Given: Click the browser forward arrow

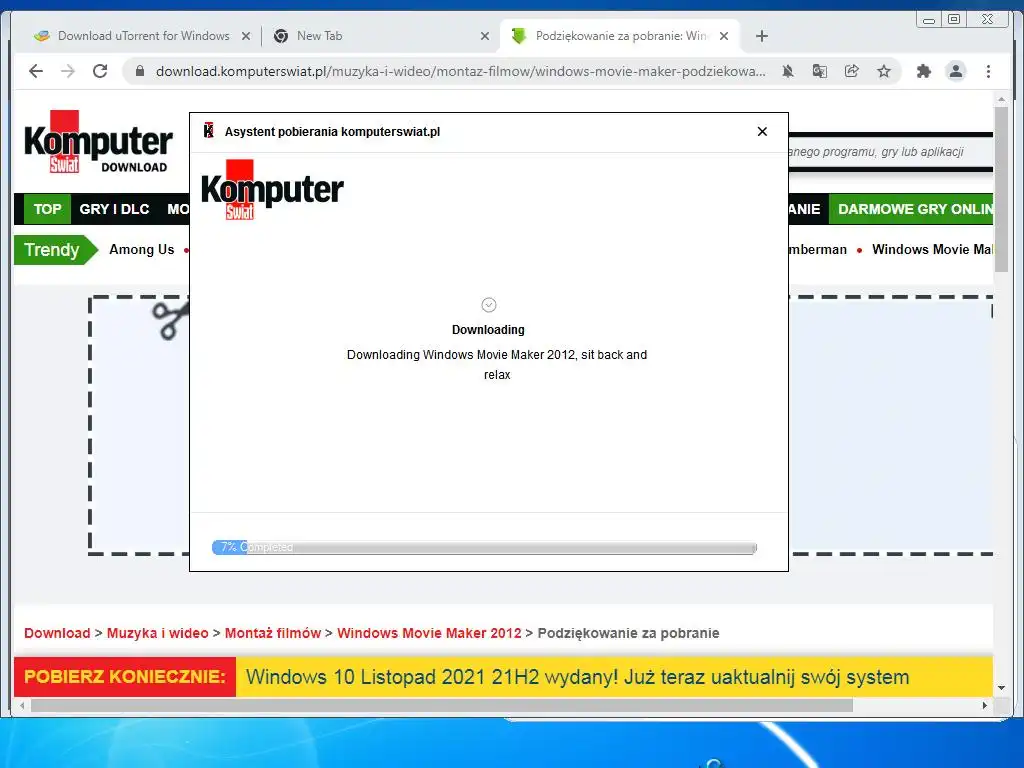Looking at the screenshot, I should (68, 71).
